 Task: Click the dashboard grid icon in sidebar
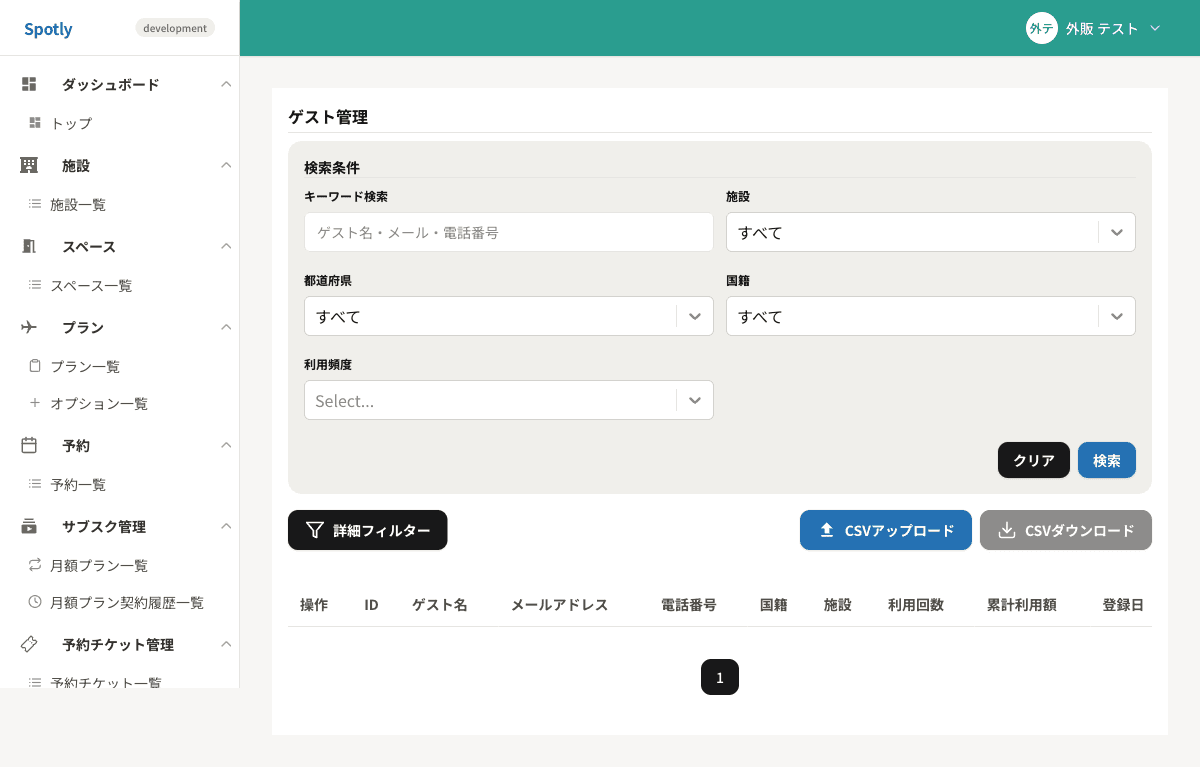(x=29, y=84)
